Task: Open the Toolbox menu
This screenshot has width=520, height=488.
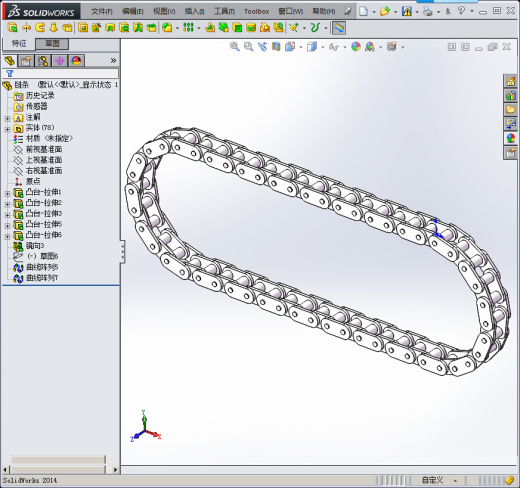Action: click(x=256, y=11)
